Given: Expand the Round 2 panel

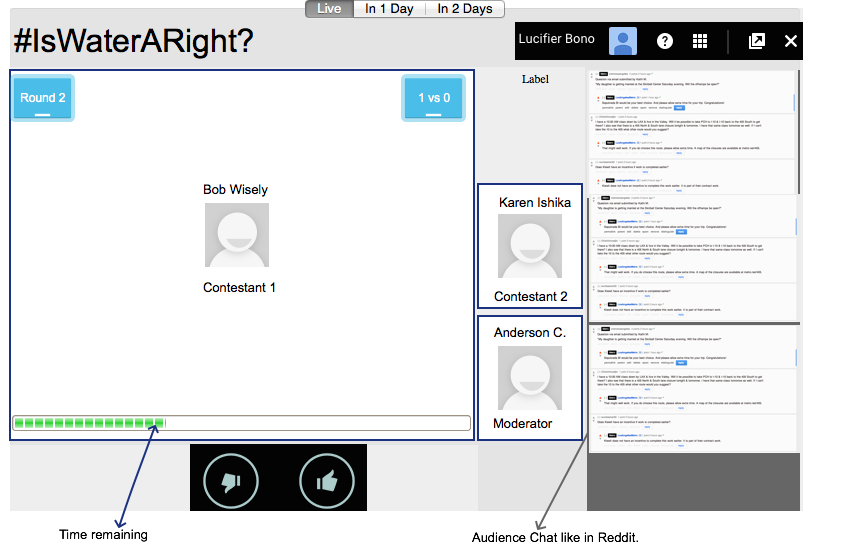Looking at the screenshot, I should coord(43,99).
